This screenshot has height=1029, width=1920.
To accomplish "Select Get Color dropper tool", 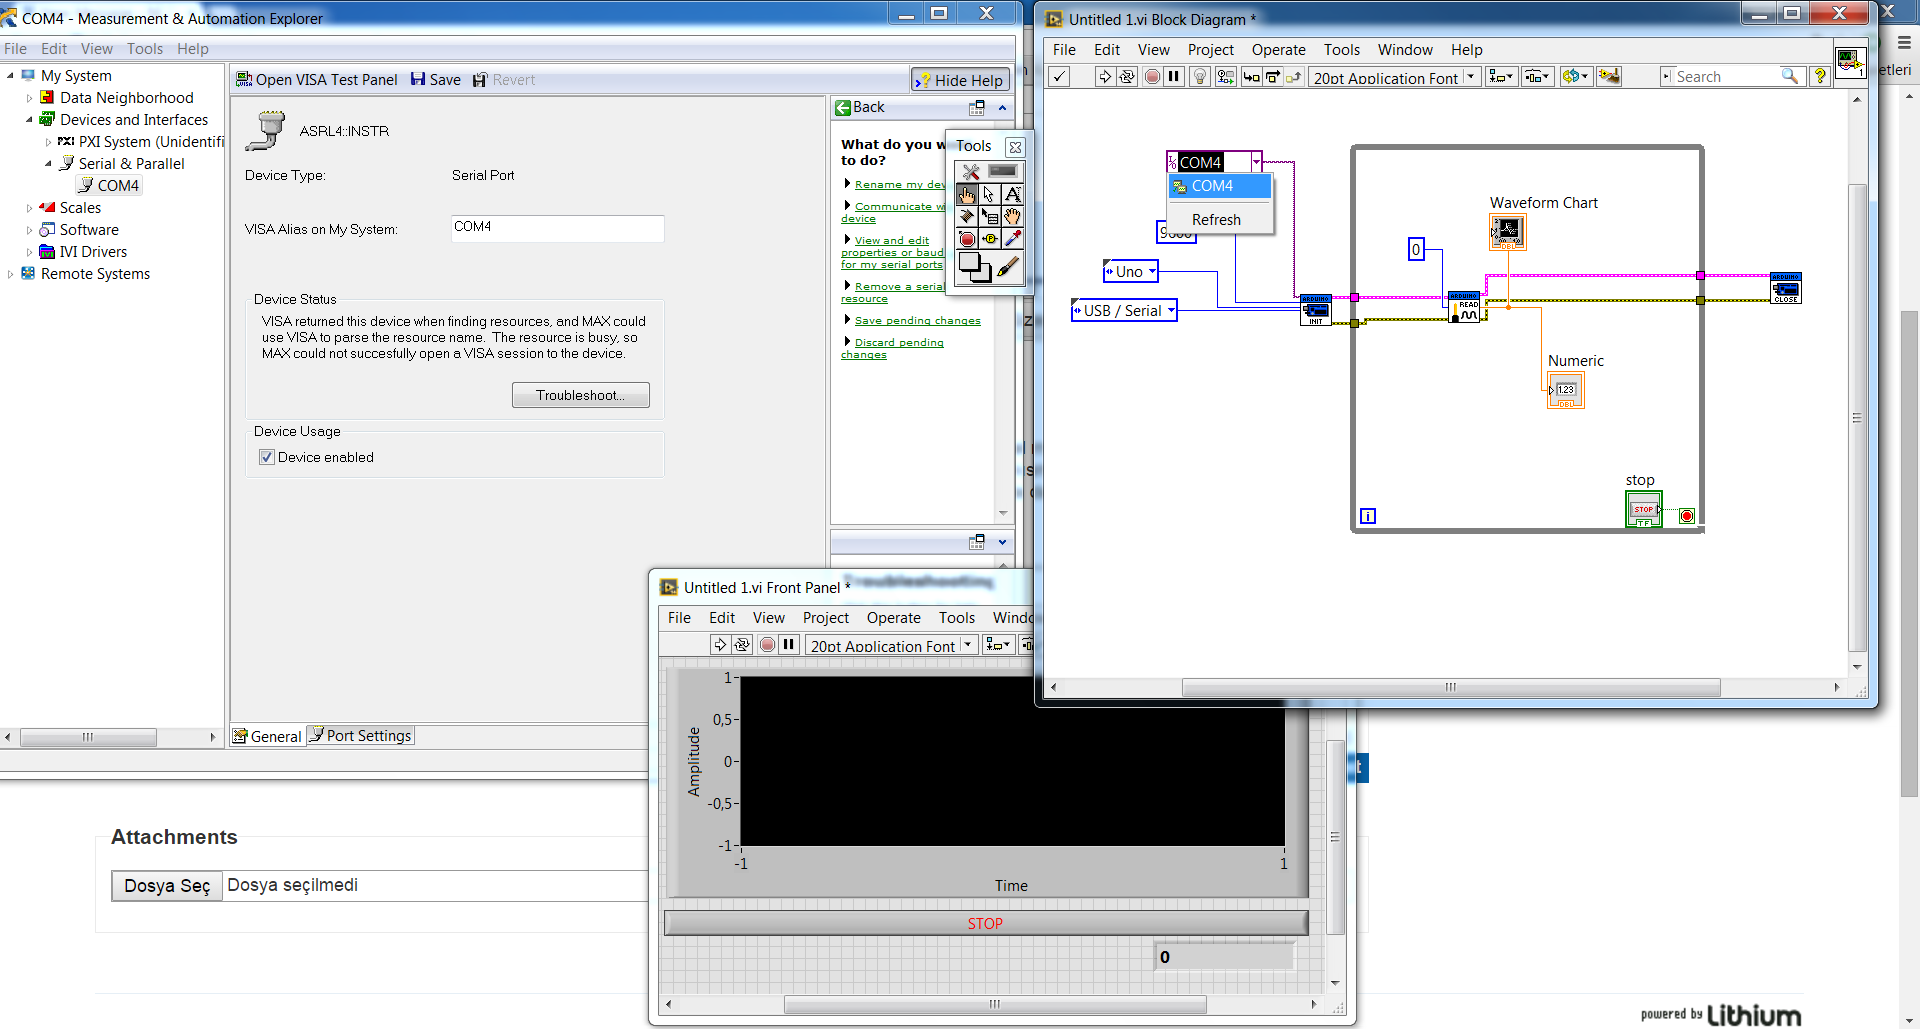I will (1012, 238).
